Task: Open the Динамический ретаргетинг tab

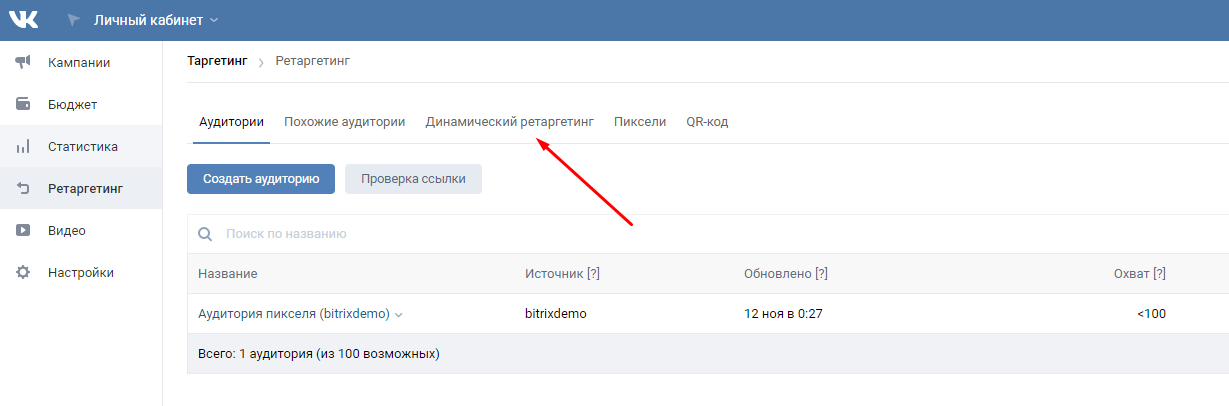Action: (x=509, y=122)
